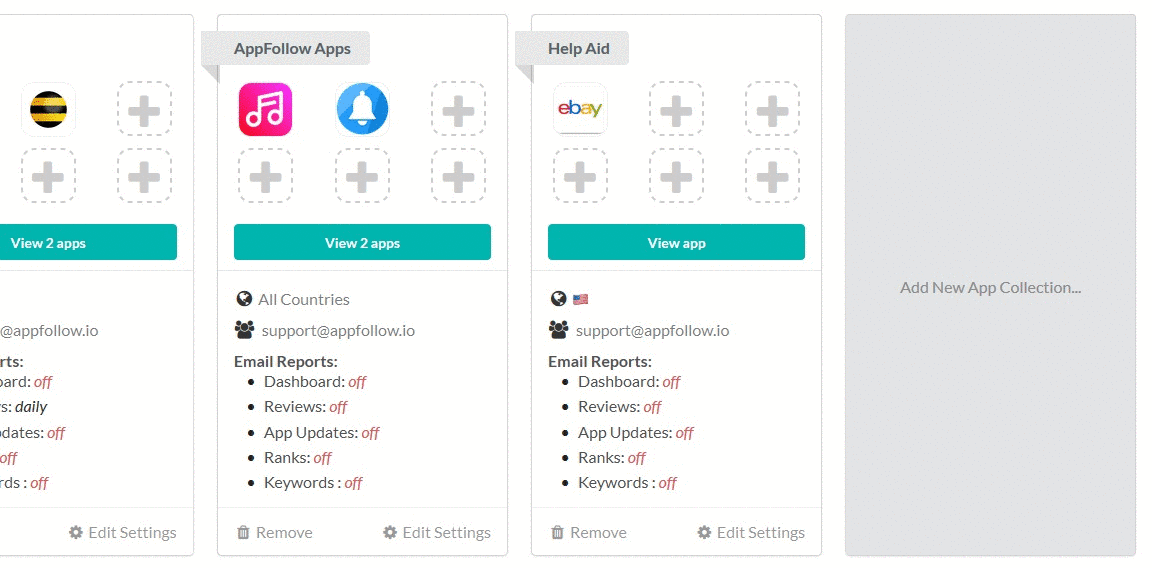Open Edit Settings for Help Aid collection
Screen dimensions: 1152x568
pyautogui.click(x=751, y=532)
